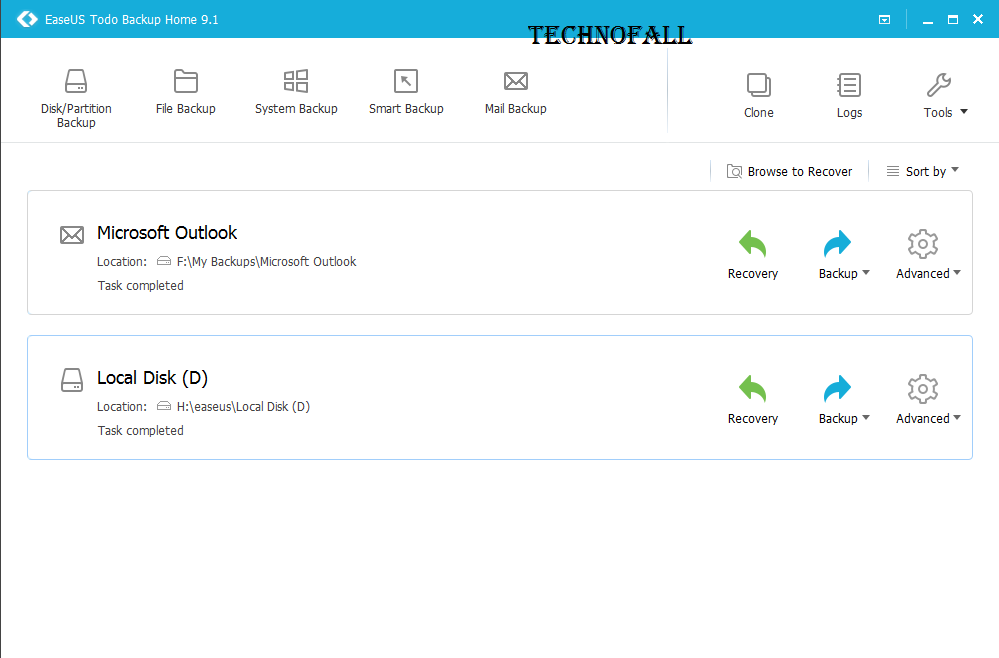Expand Advanced arrow for Local Disk (D)
The height and width of the screenshot is (658, 999).
point(957,418)
